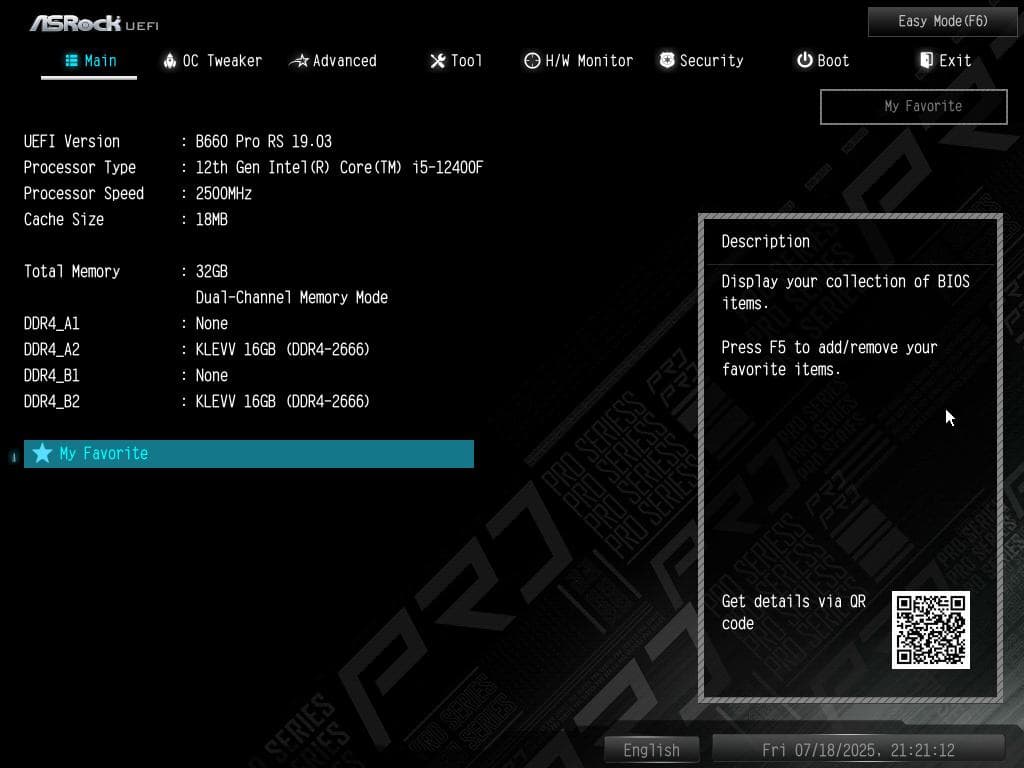Open the Exit tab
This screenshot has width=1024, height=768.
[x=944, y=60]
